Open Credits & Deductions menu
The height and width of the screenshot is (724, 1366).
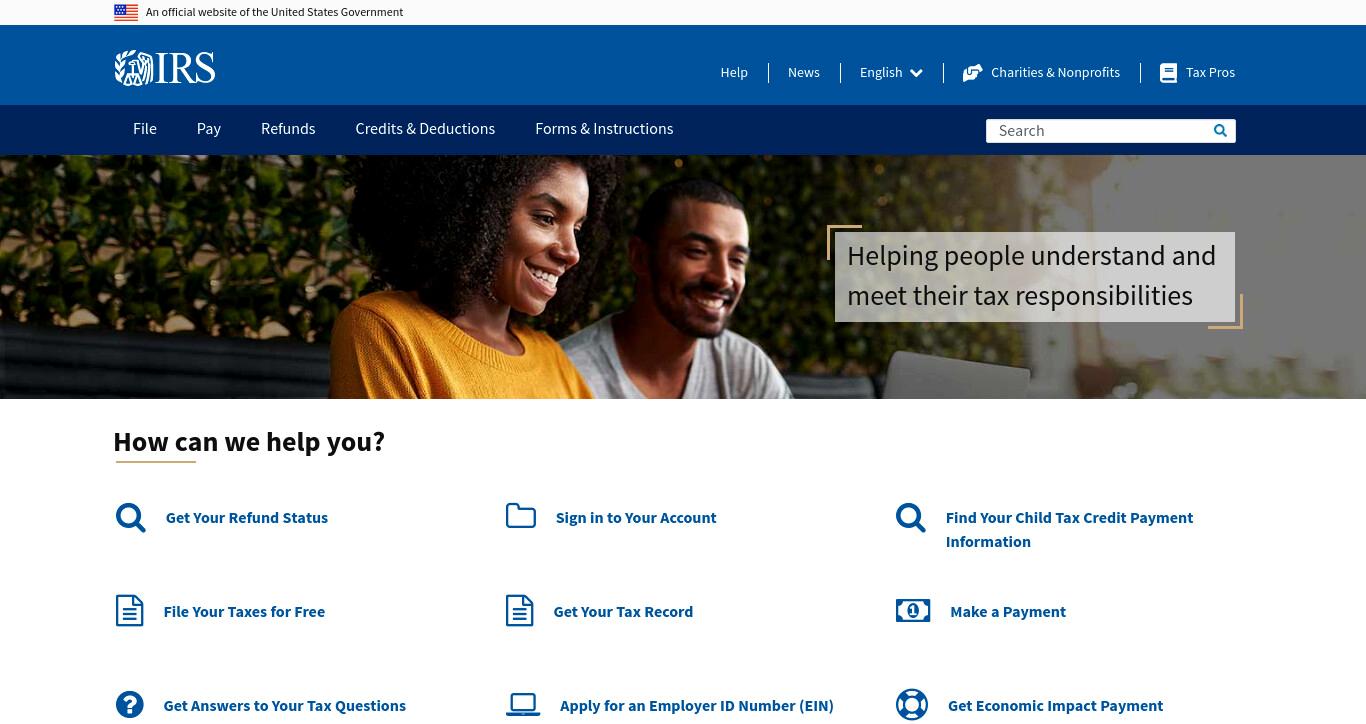[425, 129]
